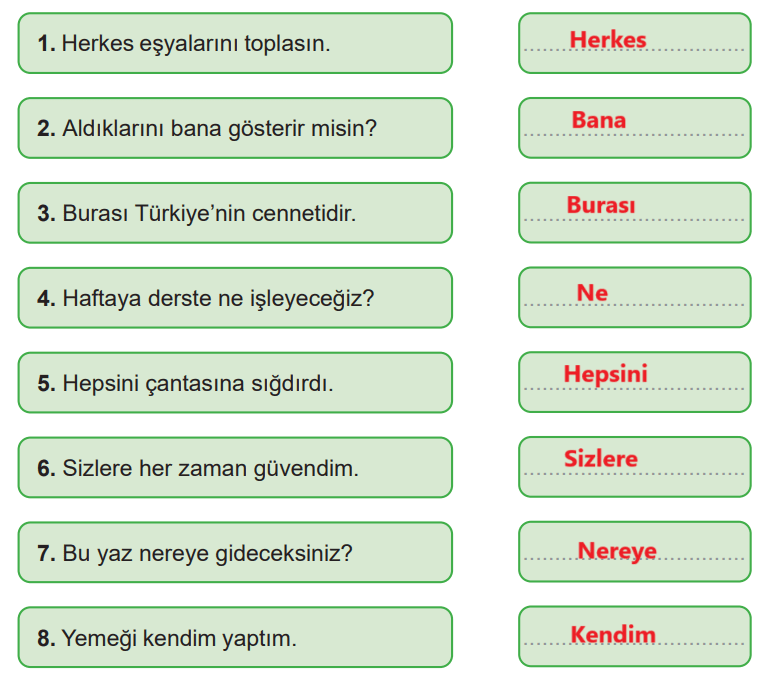Select the sentence "Sizlere her zaman güvendim."

[x=234, y=468]
